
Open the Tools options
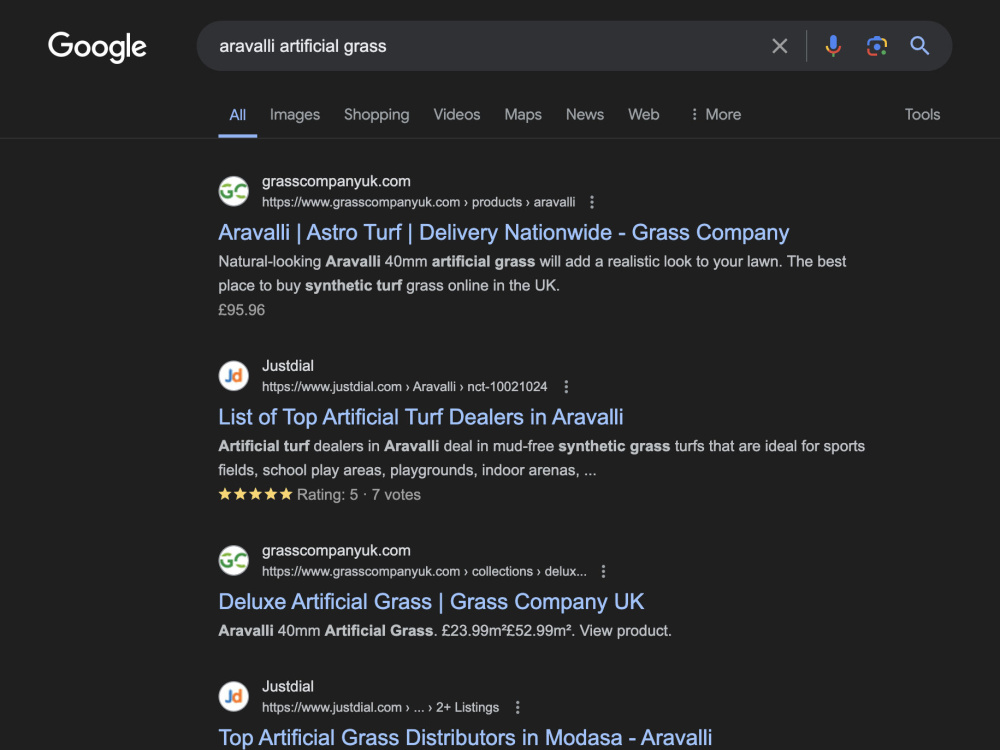pyautogui.click(x=922, y=115)
